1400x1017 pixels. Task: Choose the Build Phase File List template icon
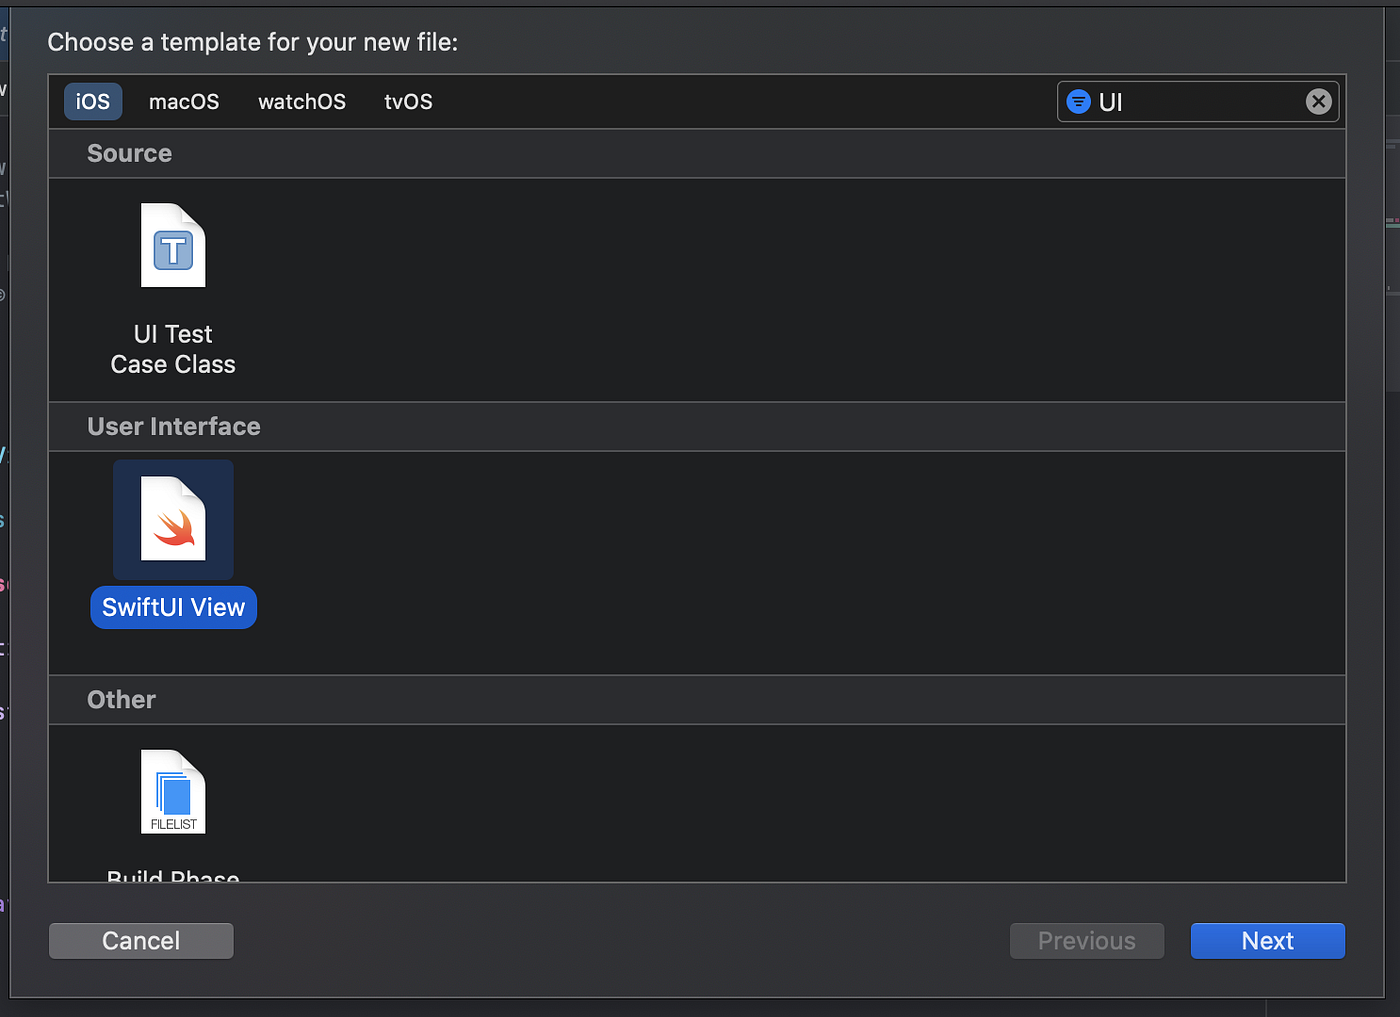tap(173, 792)
